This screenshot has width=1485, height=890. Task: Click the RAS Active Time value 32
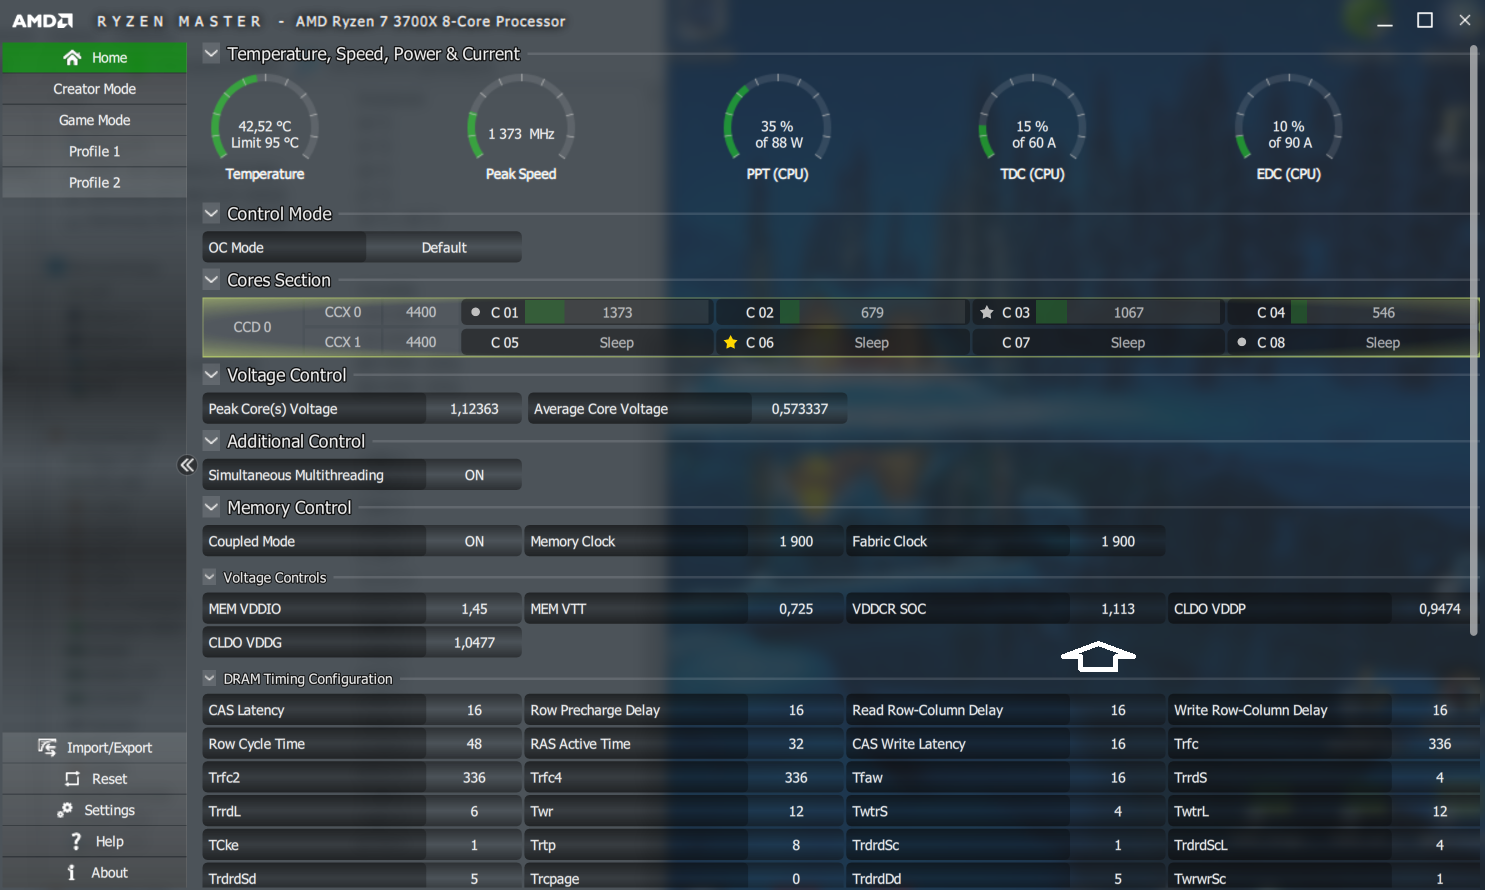[796, 744]
